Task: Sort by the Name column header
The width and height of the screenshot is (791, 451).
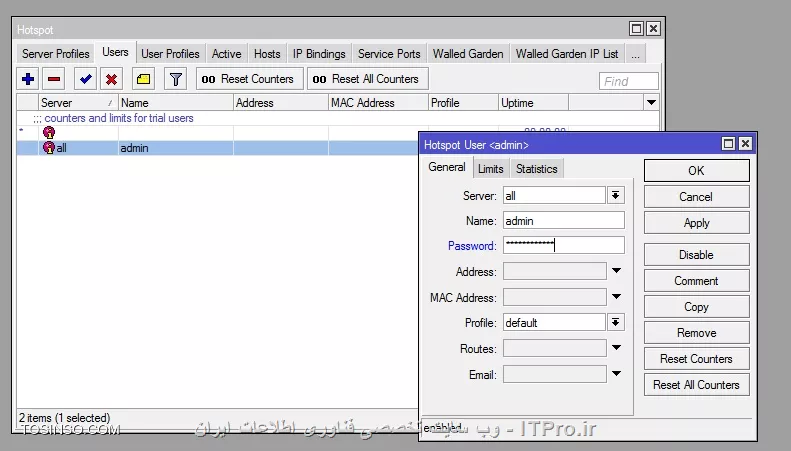Action: click(176, 102)
